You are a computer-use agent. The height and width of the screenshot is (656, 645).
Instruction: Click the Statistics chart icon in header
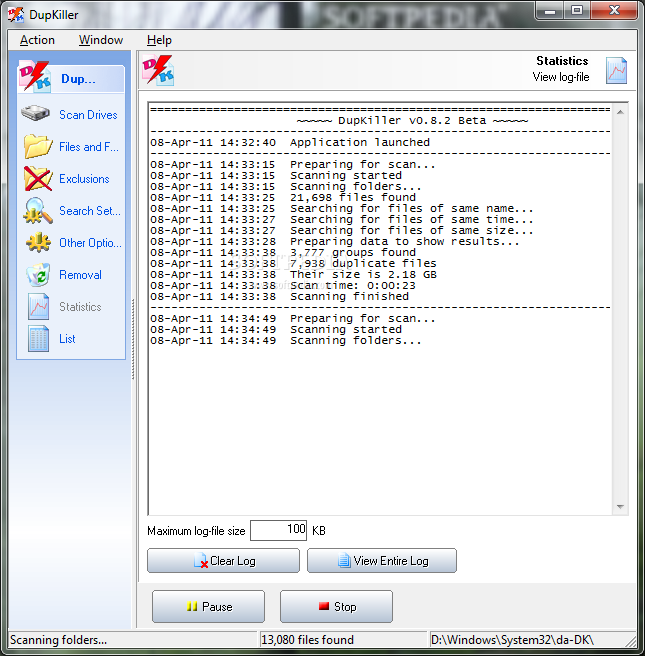click(616, 70)
